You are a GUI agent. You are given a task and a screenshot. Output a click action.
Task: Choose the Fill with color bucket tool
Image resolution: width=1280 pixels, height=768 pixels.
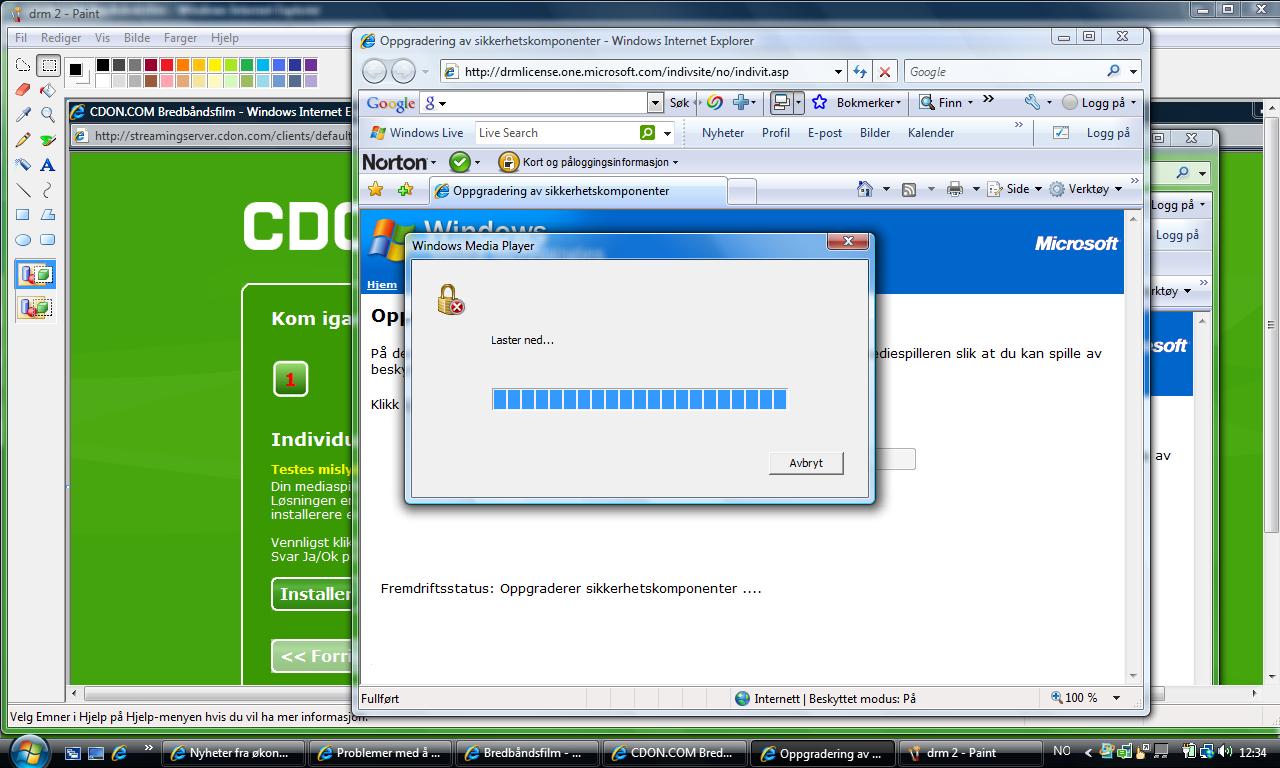point(48,90)
